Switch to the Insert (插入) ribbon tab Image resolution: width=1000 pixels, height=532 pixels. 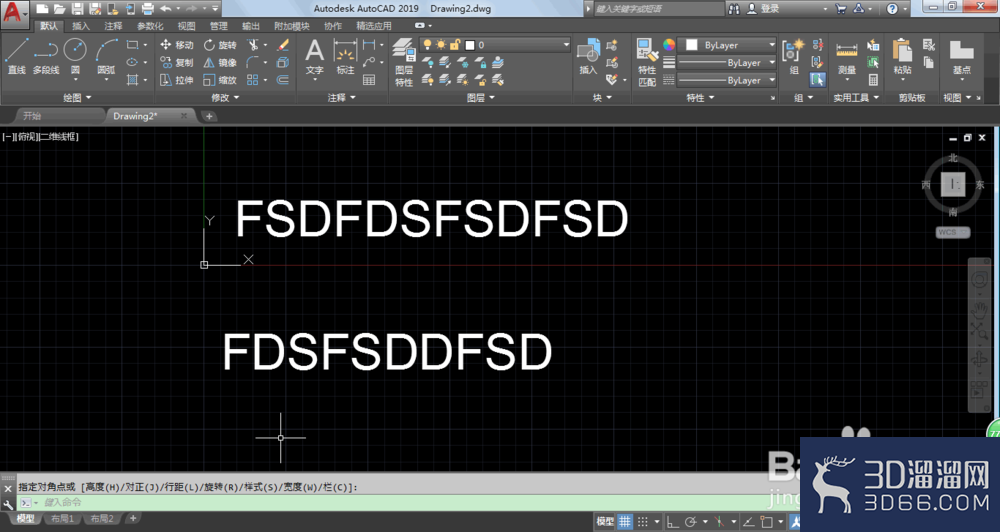click(x=81, y=26)
